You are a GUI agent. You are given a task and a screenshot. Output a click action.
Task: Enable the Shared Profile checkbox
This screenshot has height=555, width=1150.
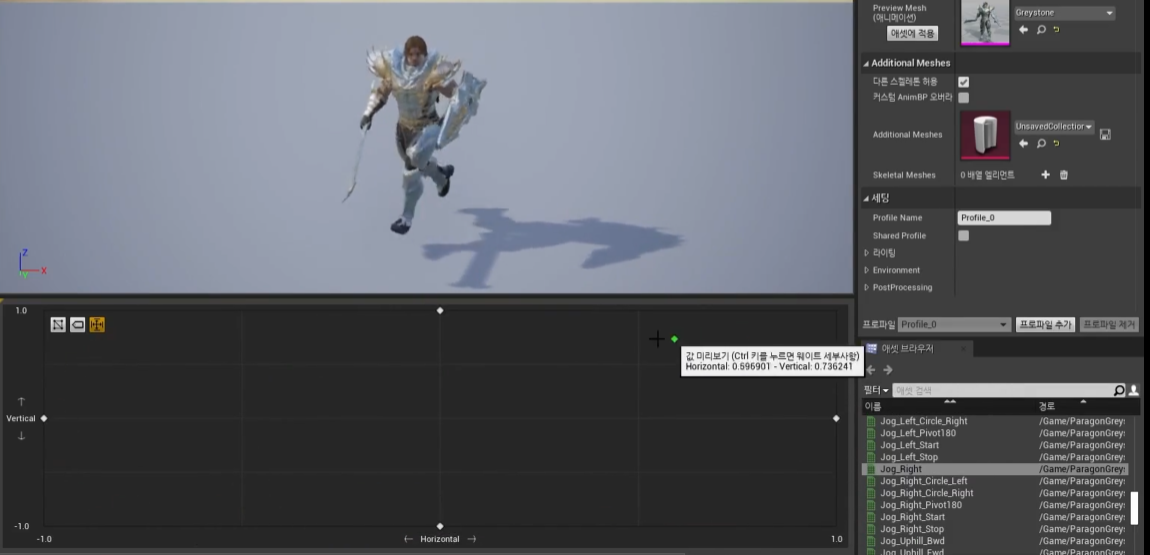click(x=964, y=235)
